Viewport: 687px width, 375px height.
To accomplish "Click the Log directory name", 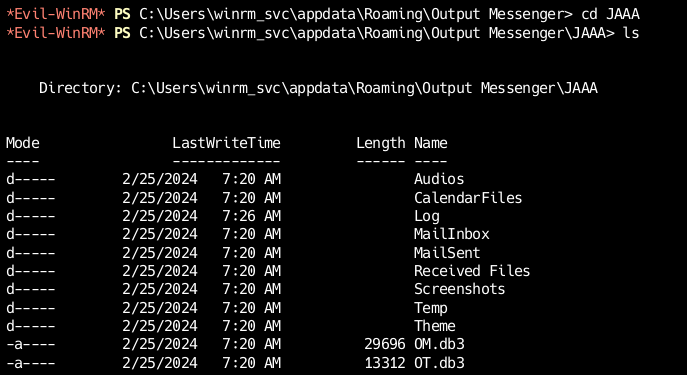I will [427, 216].
